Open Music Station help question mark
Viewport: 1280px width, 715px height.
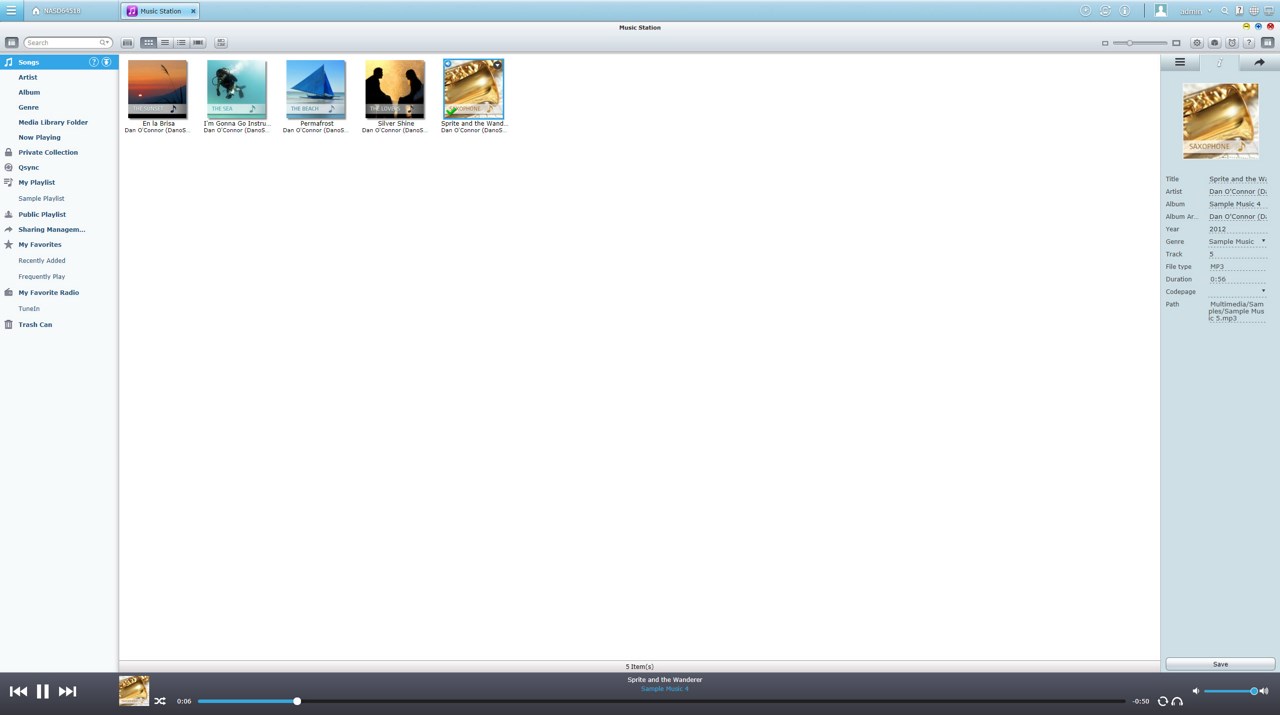point(1249,43)
